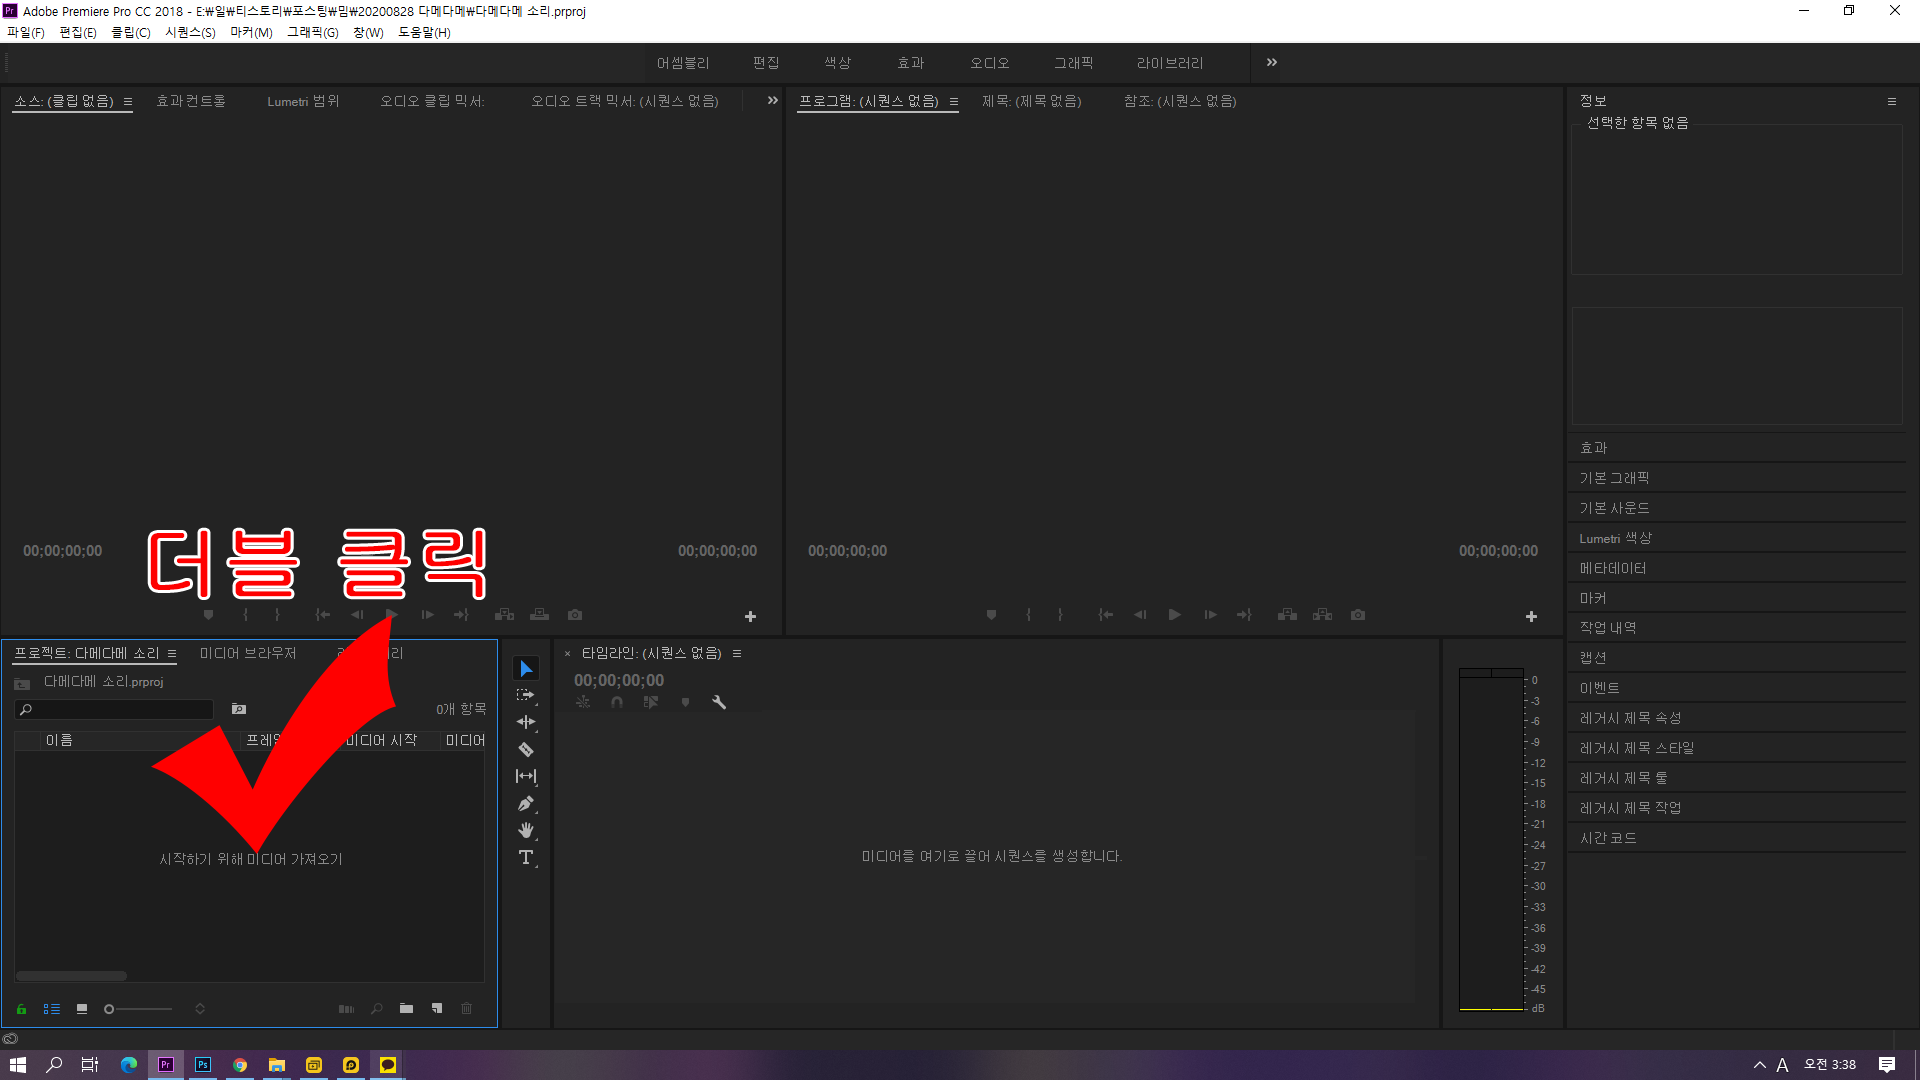The image size is (1920, 1080).
Task: Switch to 미디어 브라우저 tab
Action: pos(248,653)
